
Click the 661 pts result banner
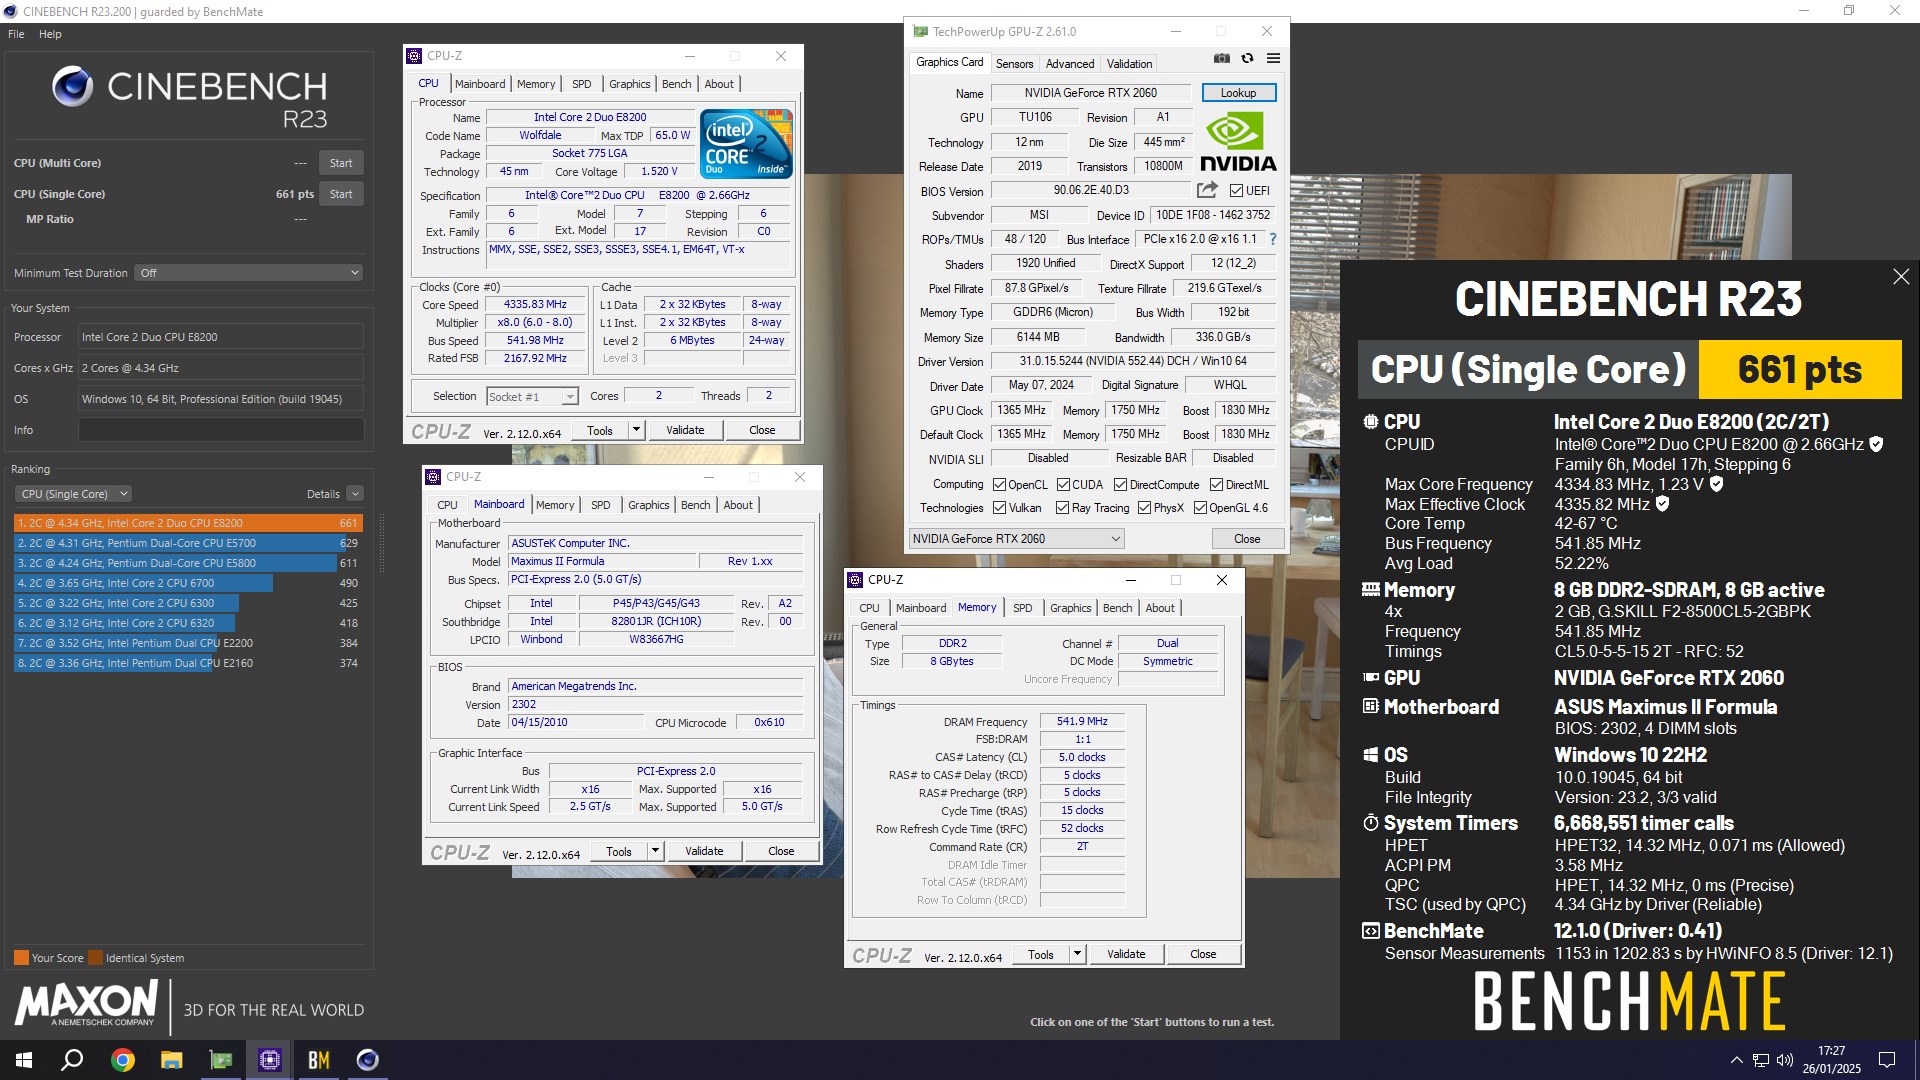1800,370
